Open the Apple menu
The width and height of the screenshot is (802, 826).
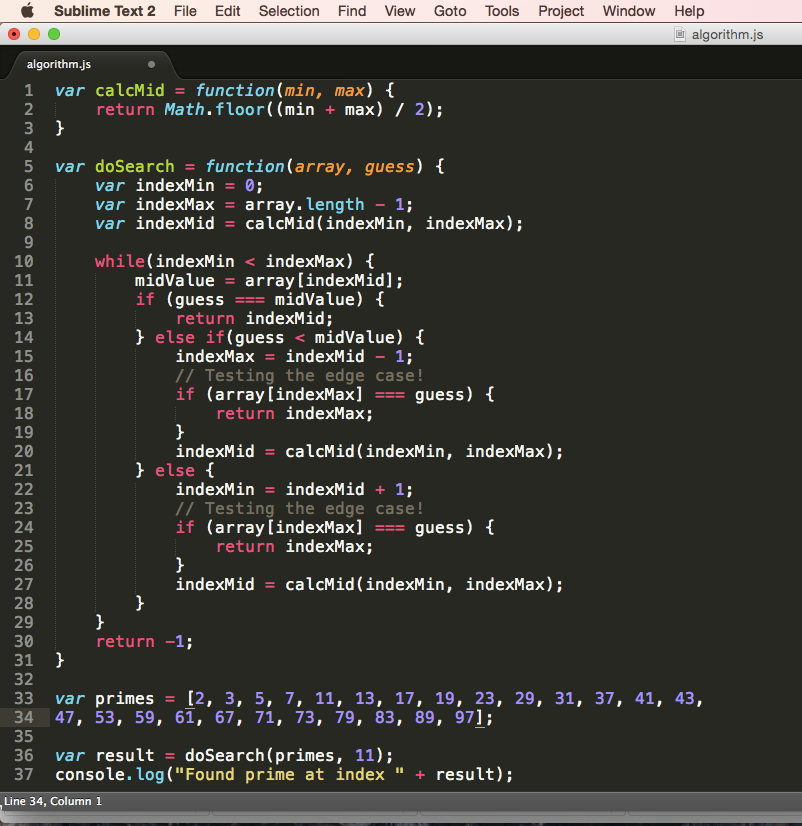pyautogui.click(x=27, y=11)
